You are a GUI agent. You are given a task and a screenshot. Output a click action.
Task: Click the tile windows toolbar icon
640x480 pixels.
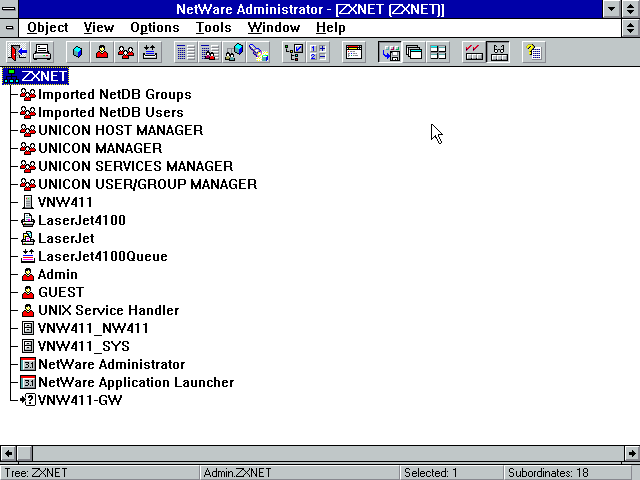[x=438, y=52]
